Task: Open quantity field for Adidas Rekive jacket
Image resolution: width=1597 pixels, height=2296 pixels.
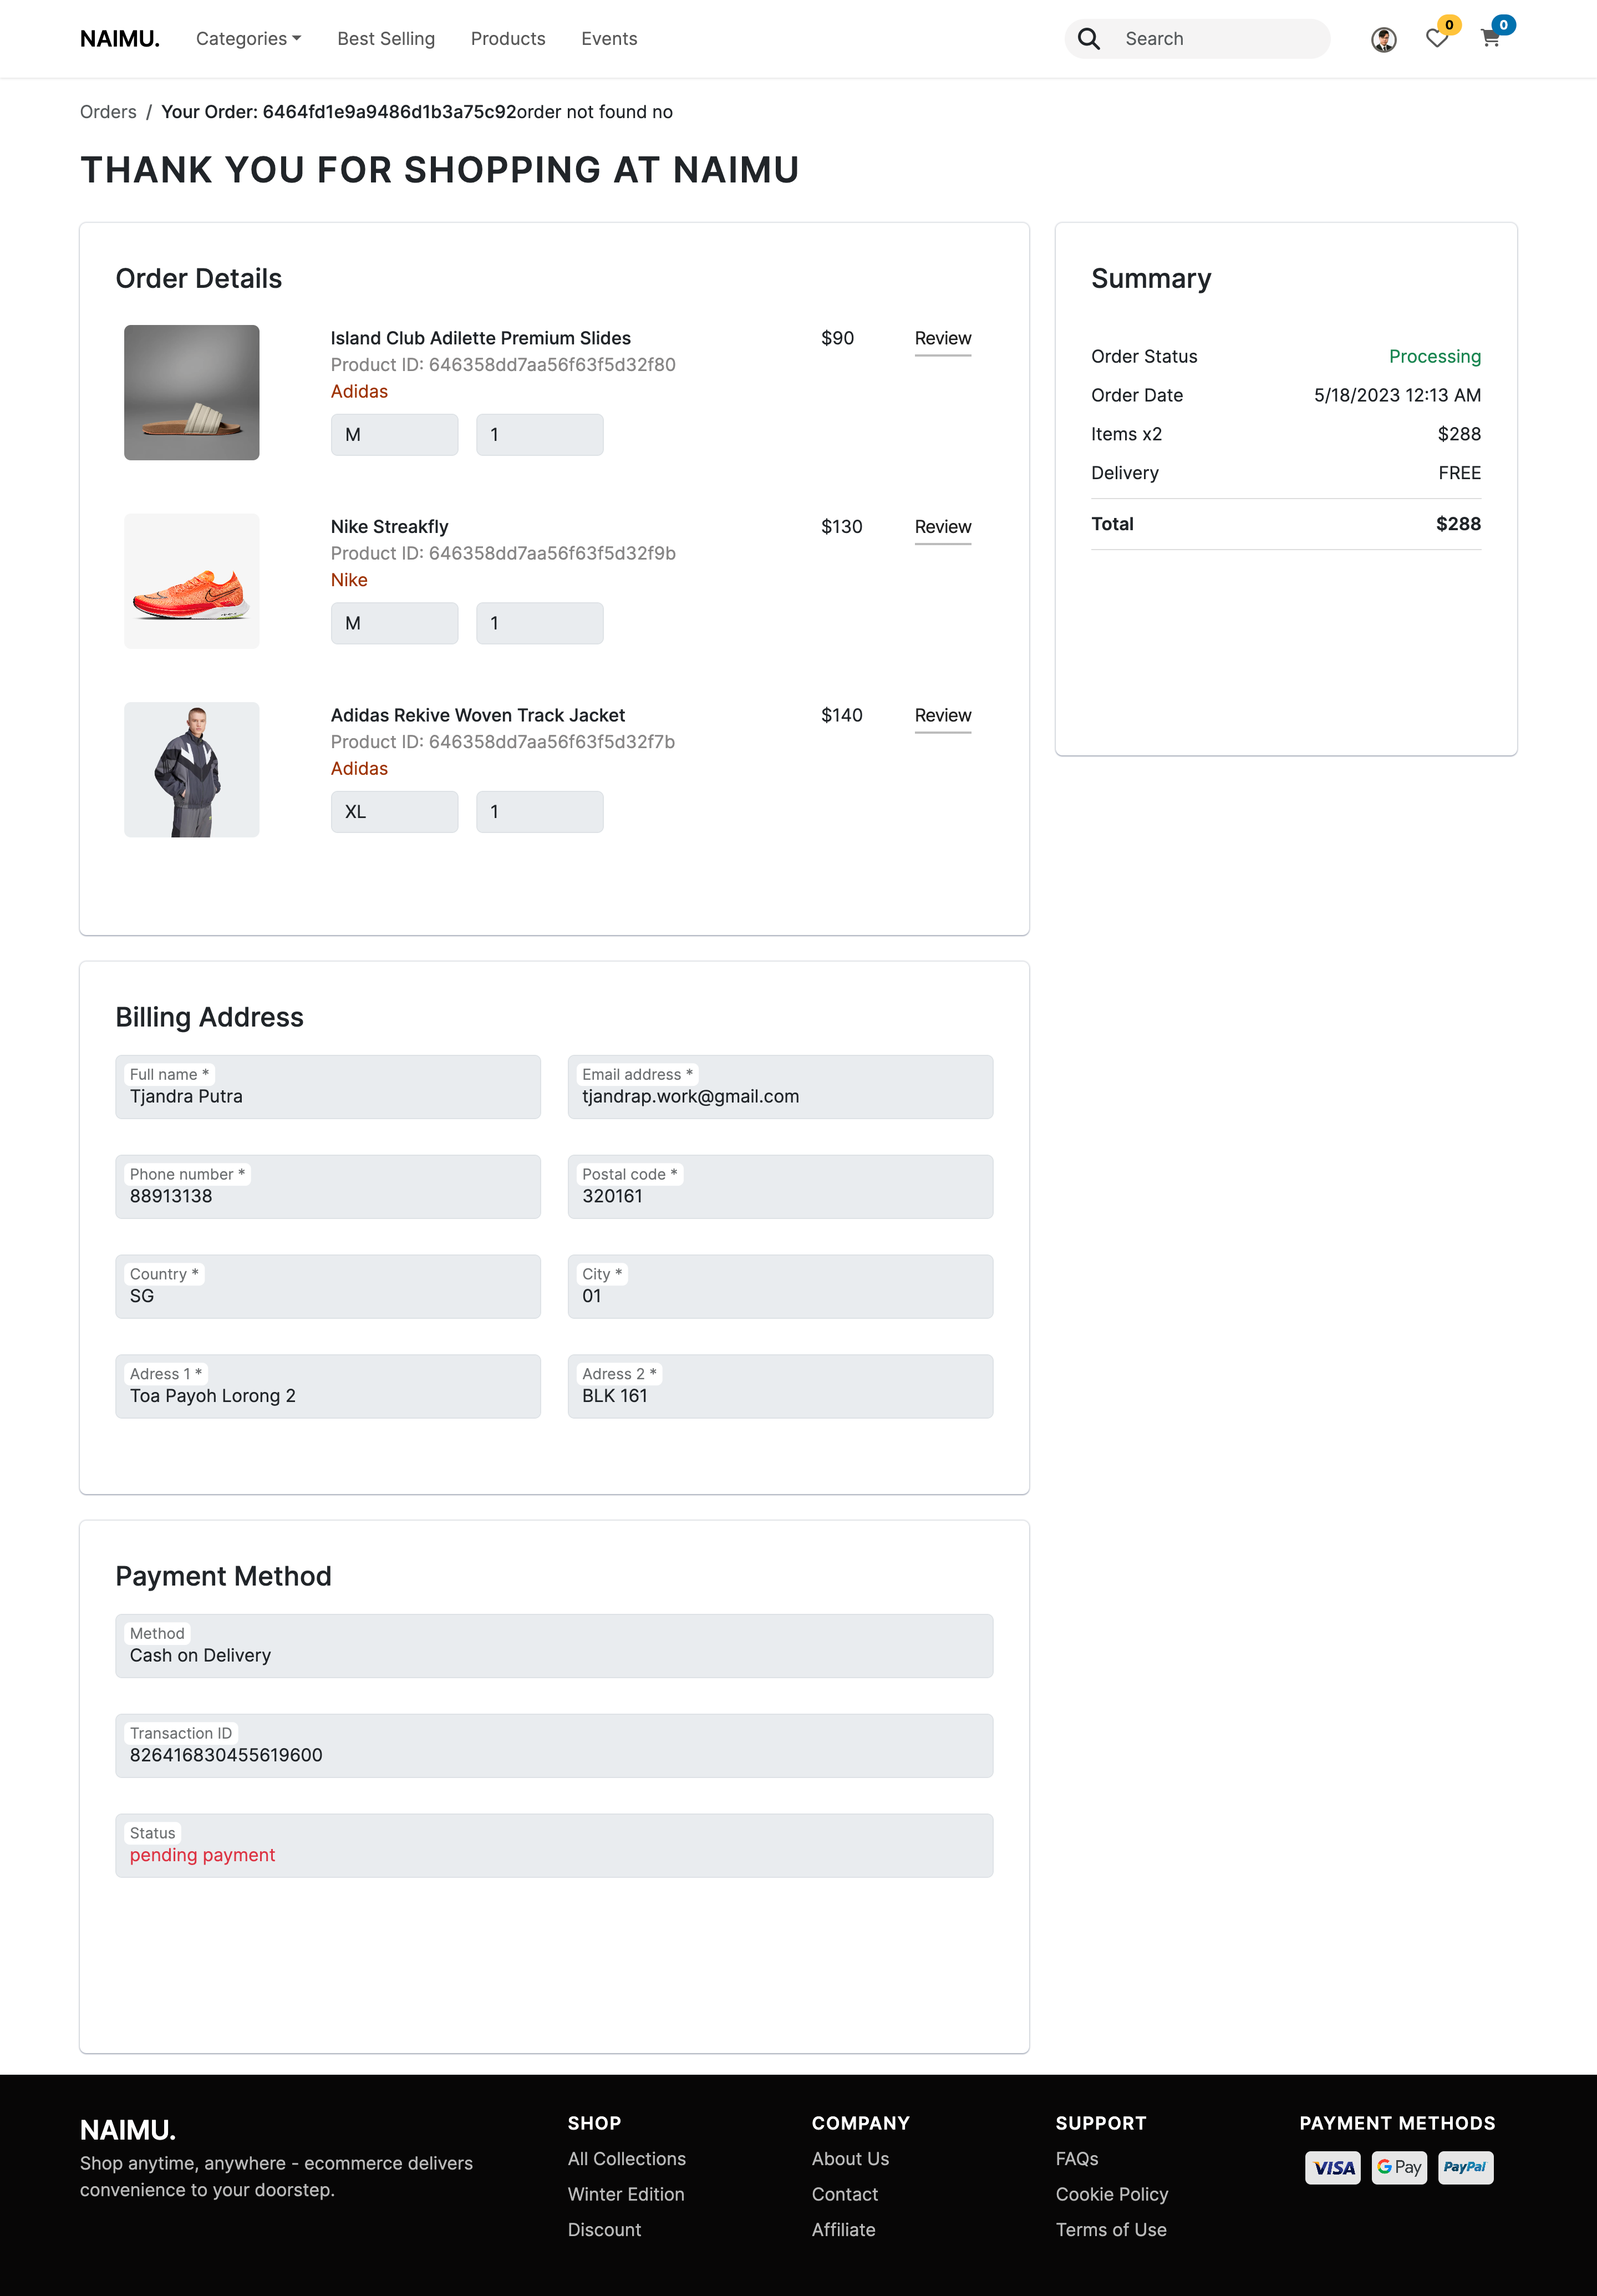Action: [x=539, y=811]
